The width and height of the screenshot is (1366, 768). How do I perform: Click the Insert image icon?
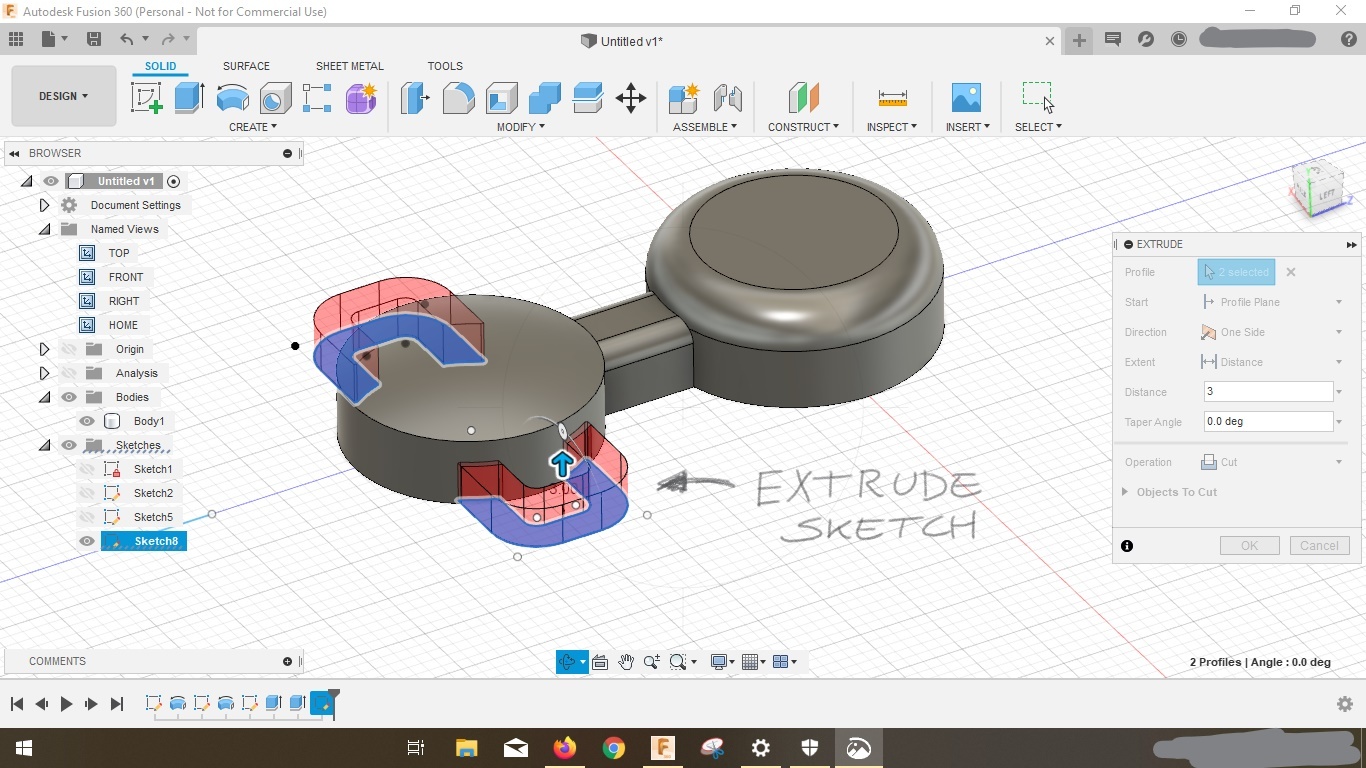point(966,98)
